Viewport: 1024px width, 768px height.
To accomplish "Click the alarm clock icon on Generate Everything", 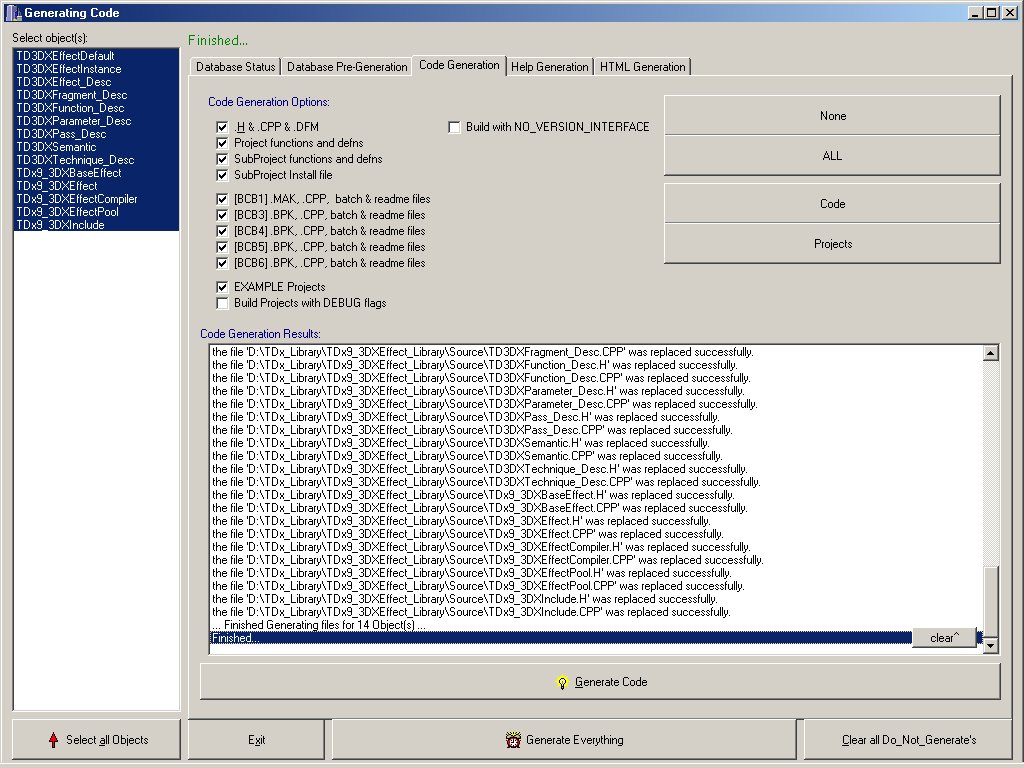I will (514, 740).
